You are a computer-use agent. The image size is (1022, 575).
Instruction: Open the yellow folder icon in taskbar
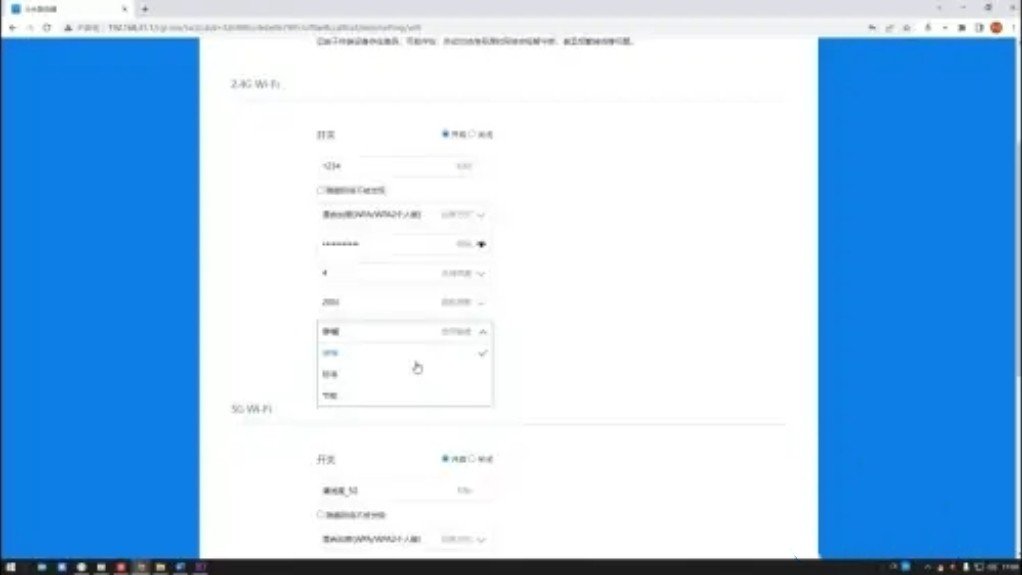coord(160,567)
